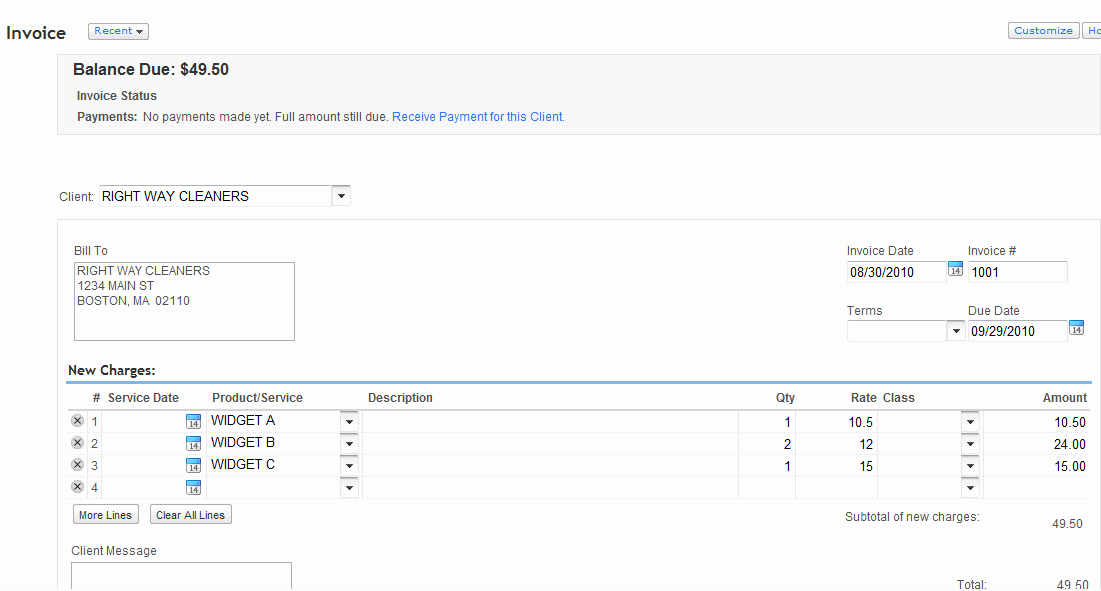Open Class dropdown for line 3
This screenshot has height=591, width=1101.
pos(970,466)
